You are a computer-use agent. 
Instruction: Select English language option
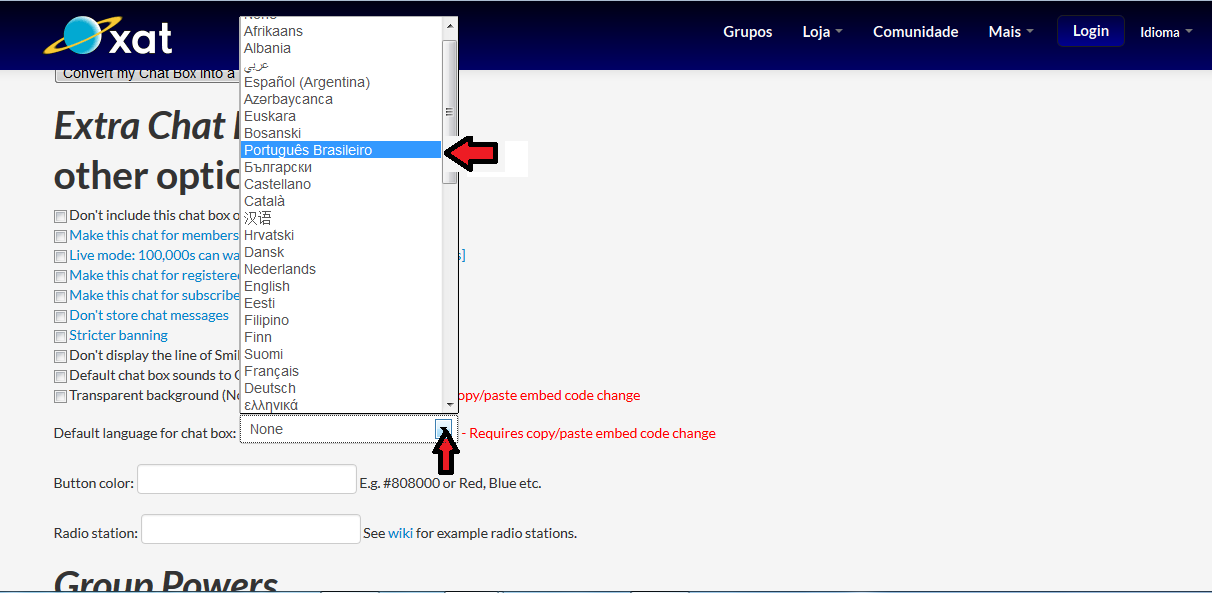click(x=341, y=286)
